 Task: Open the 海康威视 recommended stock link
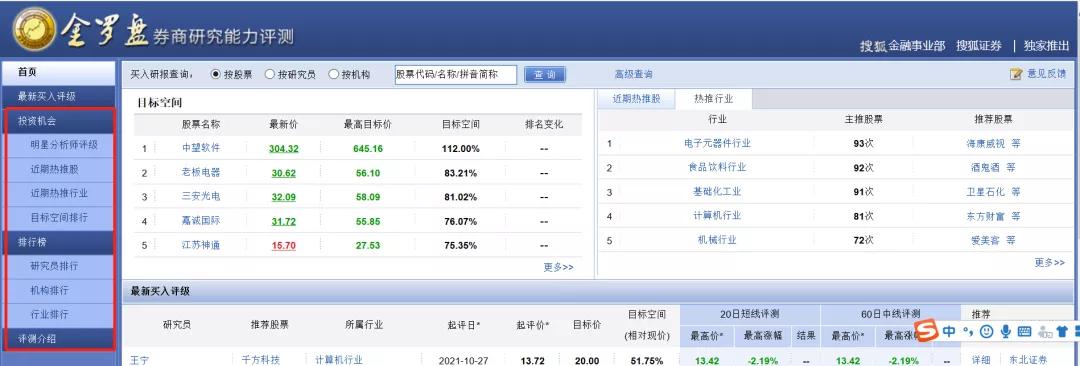coord(986,143)
